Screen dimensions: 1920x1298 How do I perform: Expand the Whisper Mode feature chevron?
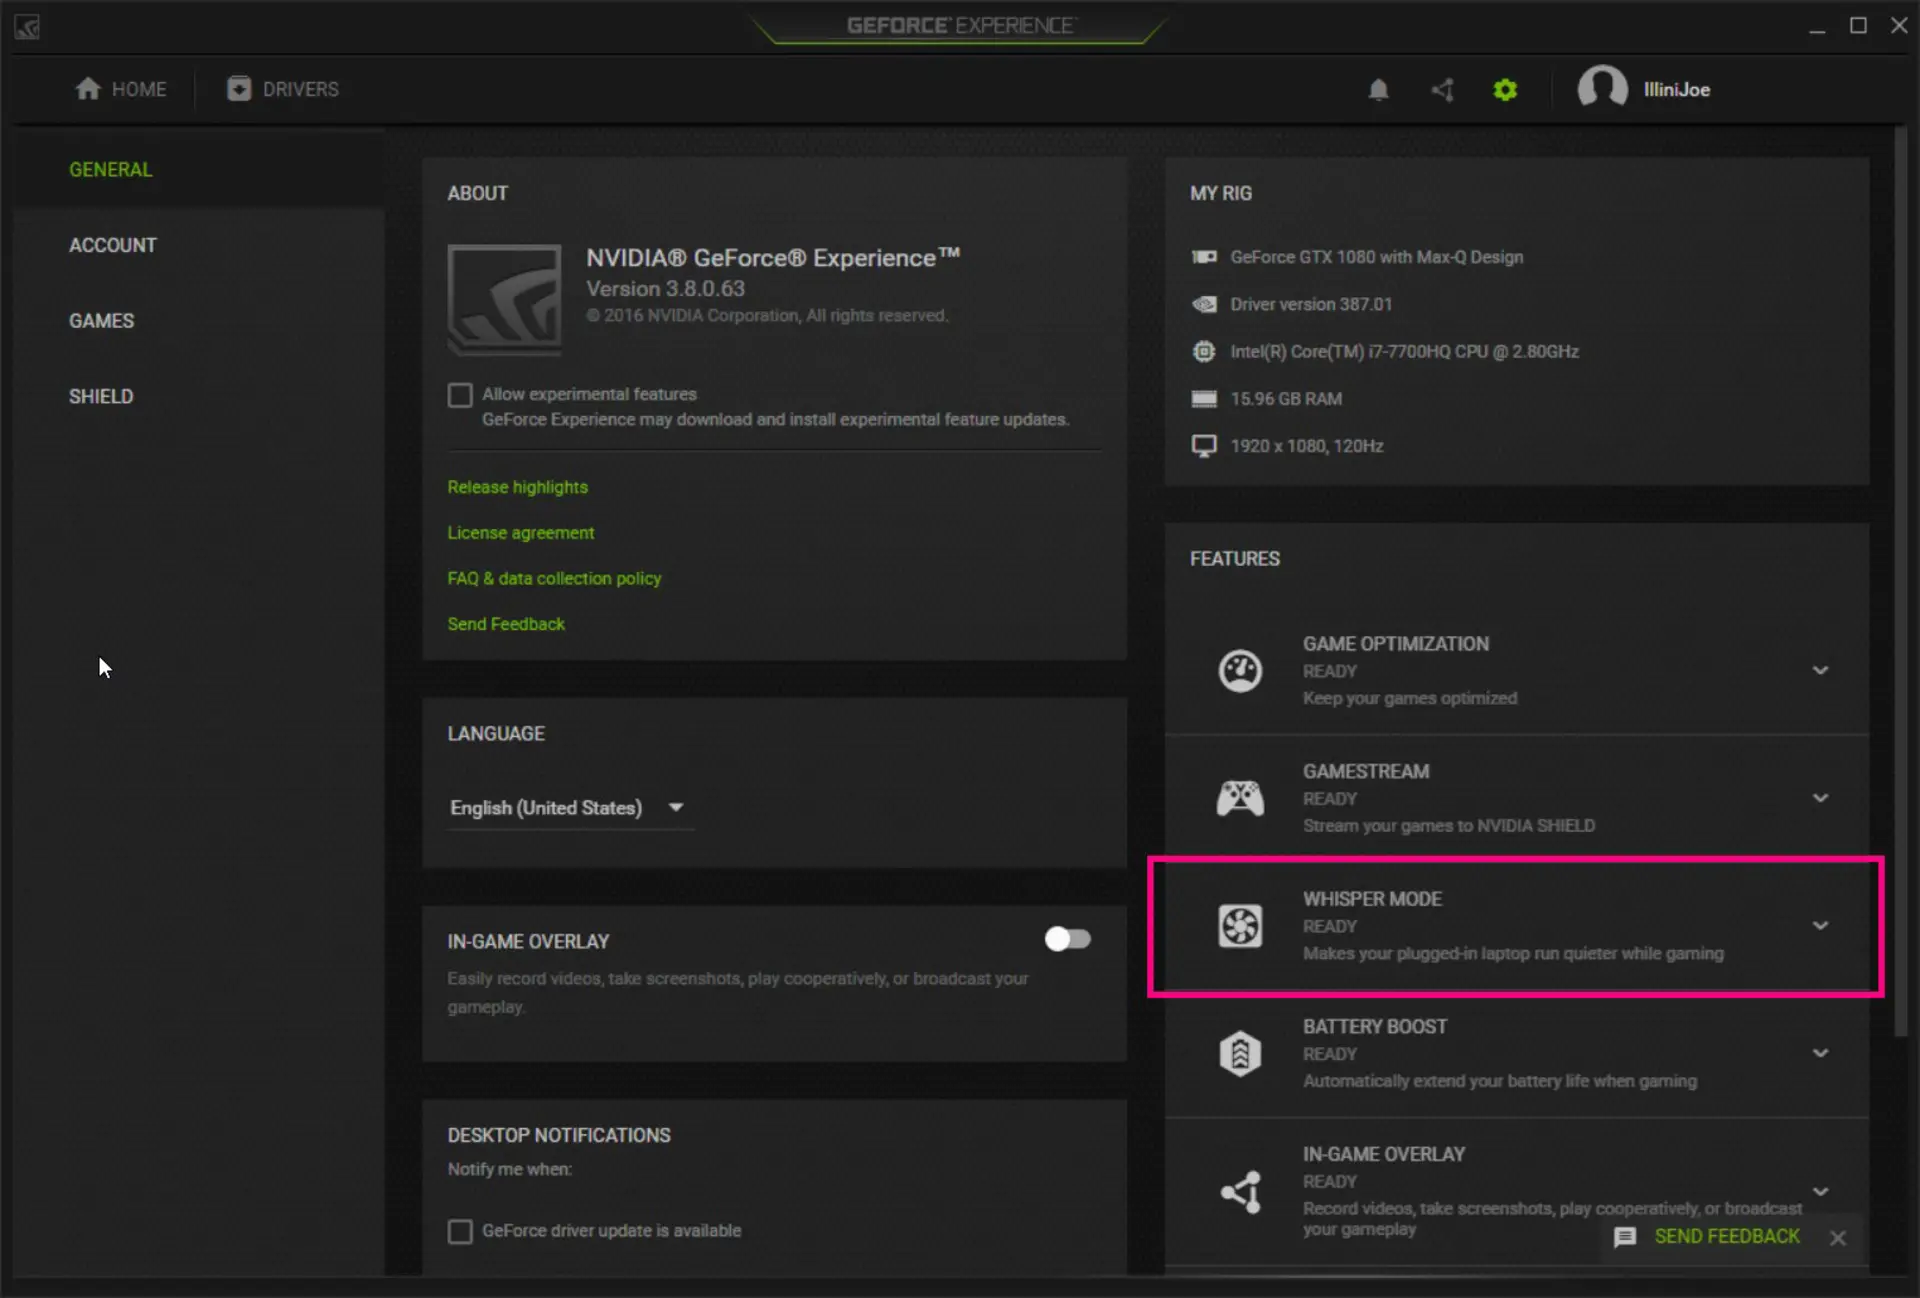tap(1820, 926)
